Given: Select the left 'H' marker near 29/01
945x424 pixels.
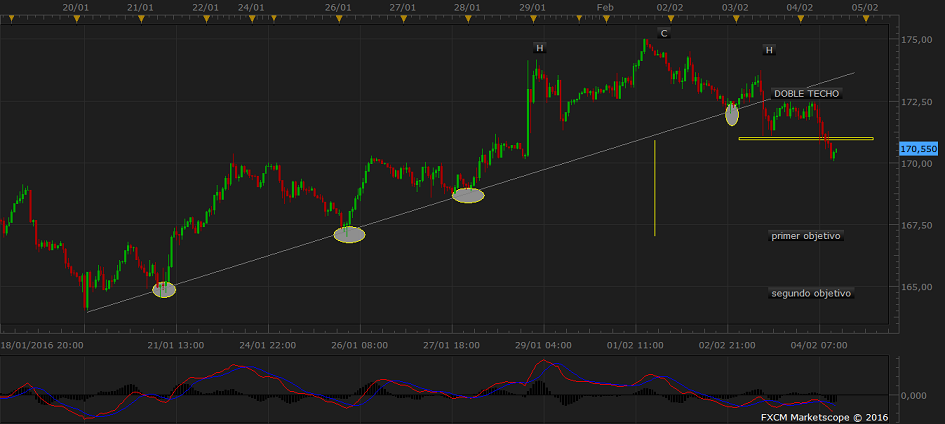Looking at the screenshot, I should [539, 48].
